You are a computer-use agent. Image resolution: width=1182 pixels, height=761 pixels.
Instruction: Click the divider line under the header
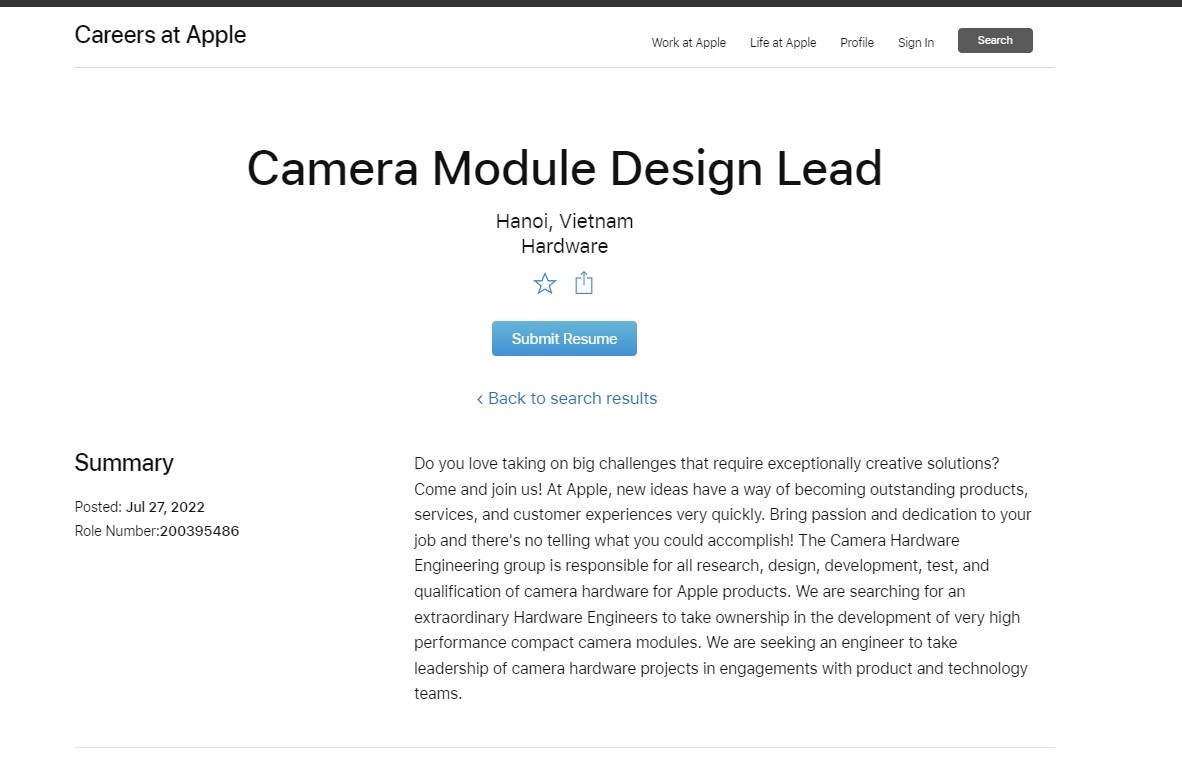[564, 68]
